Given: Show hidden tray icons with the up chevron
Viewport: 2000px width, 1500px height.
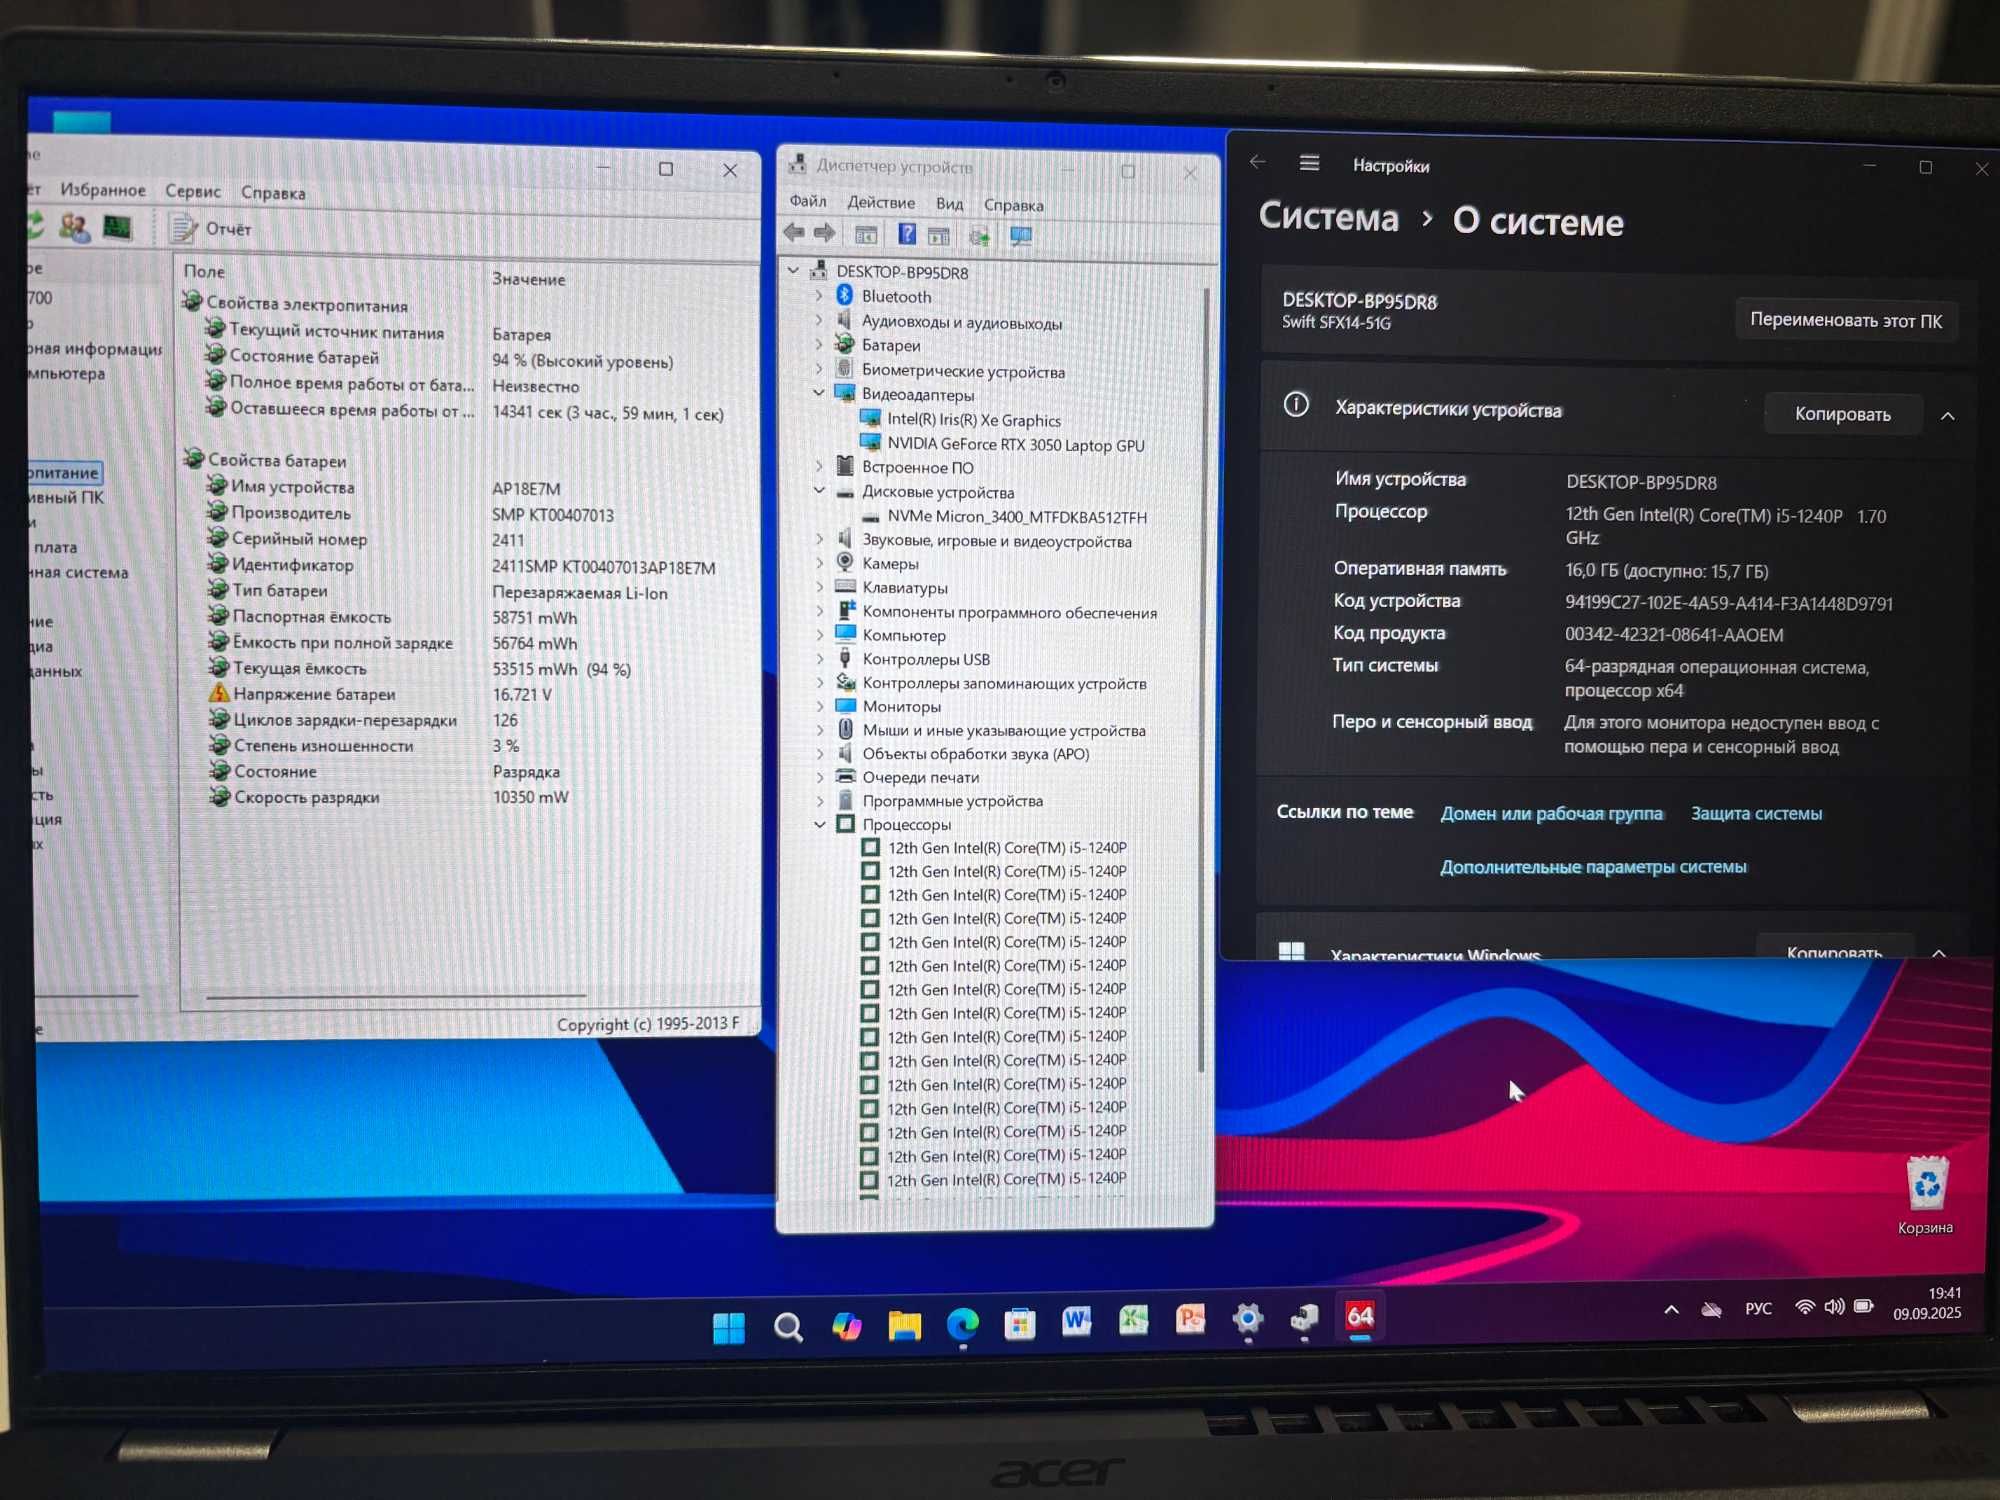Looking at the screenshot, I should [x=1671, y=1309].
